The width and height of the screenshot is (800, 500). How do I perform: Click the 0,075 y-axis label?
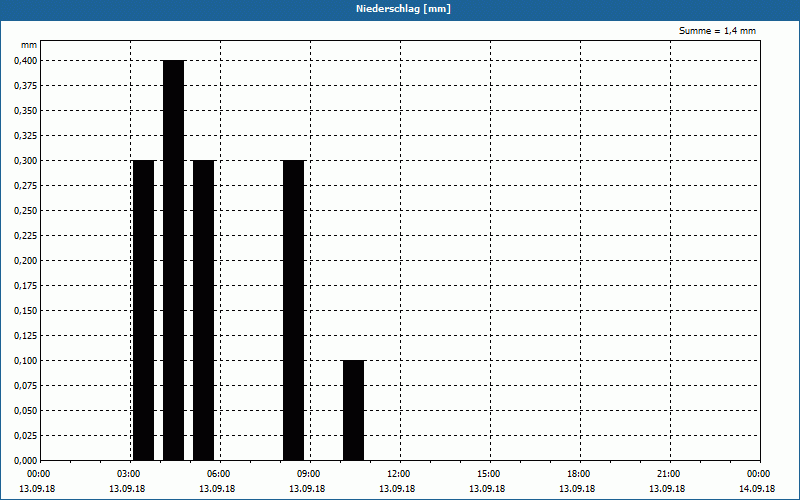click(26, 386)
